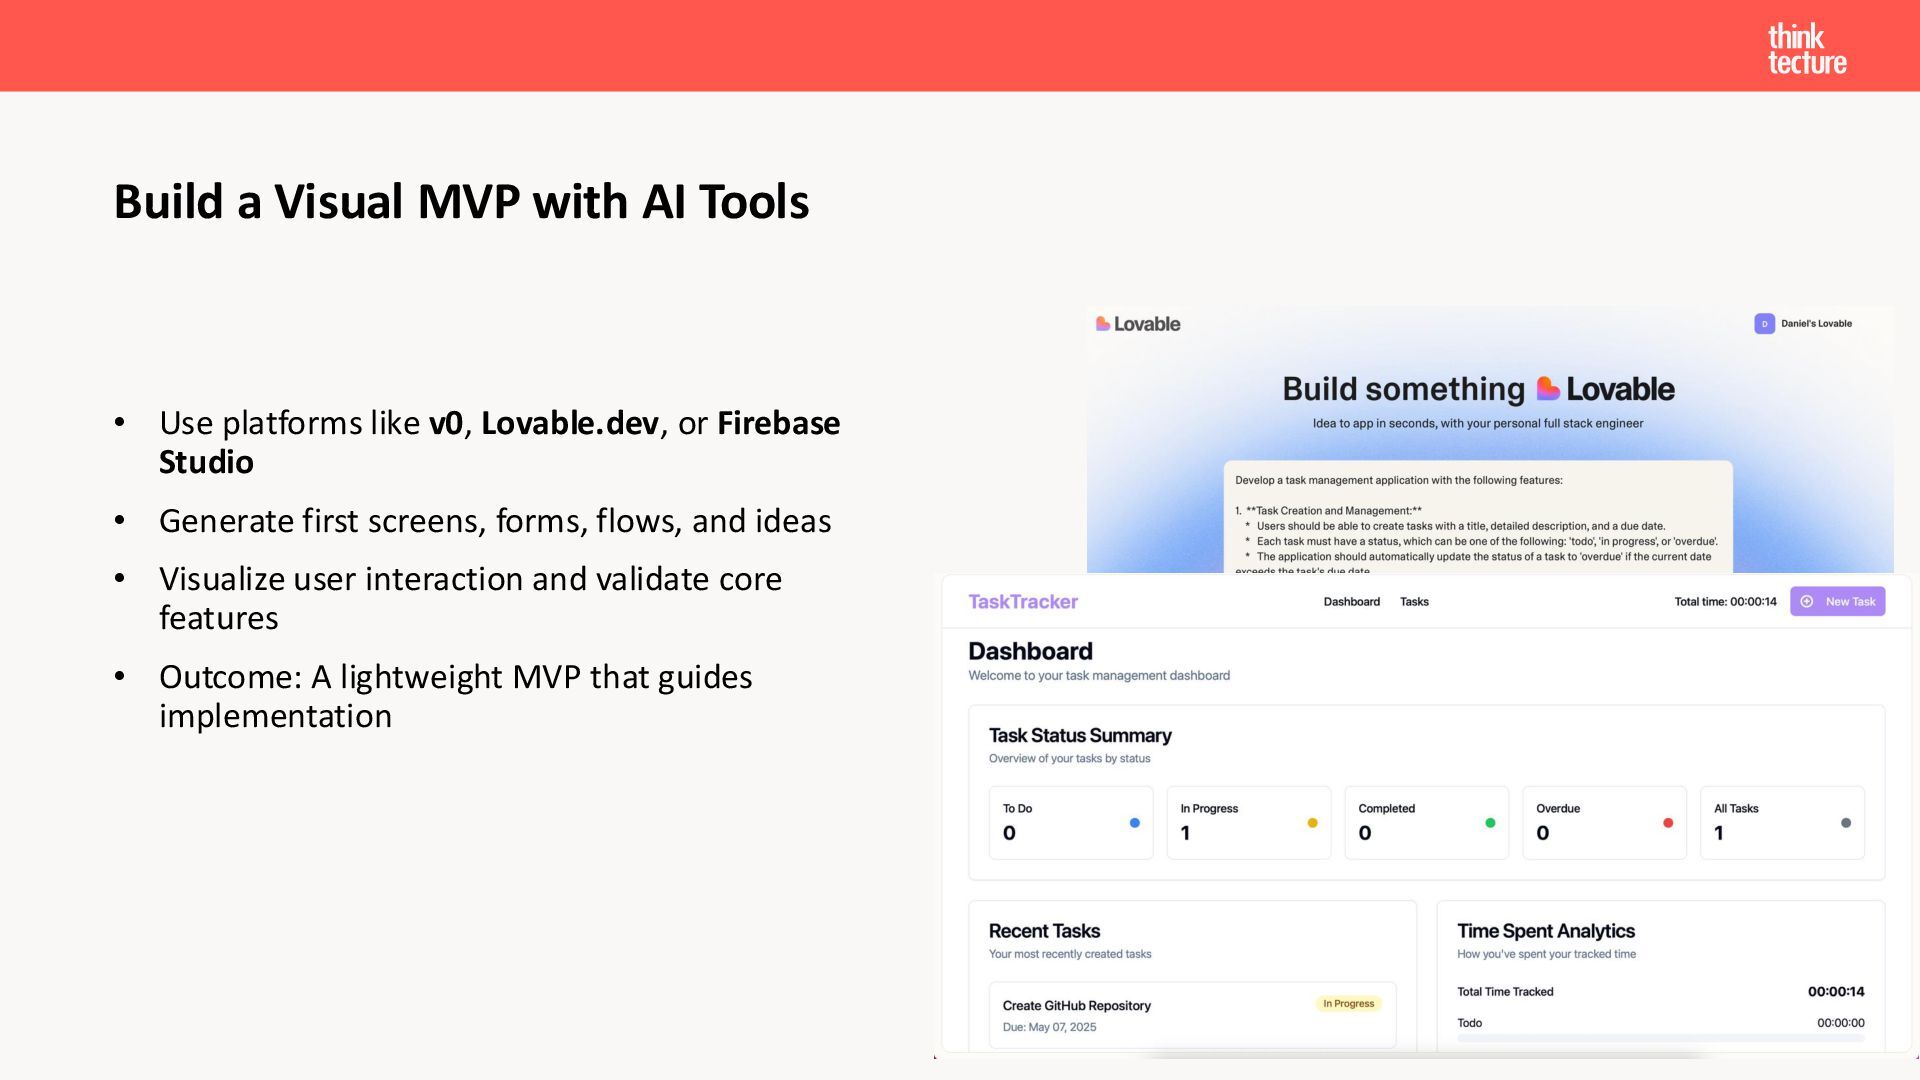Open Daniel's Lovable account avatar
The image size is (1920, 1080).
tap(1764, 324)
